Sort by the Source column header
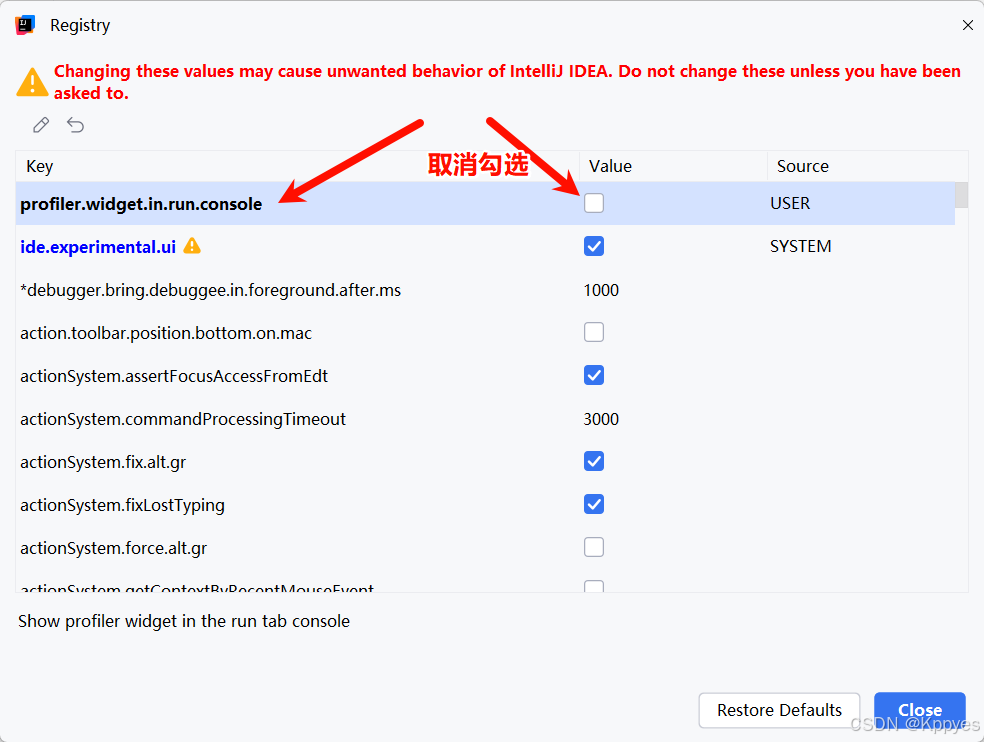This screenshot has width=984, height=742. [x=867, y=166]
